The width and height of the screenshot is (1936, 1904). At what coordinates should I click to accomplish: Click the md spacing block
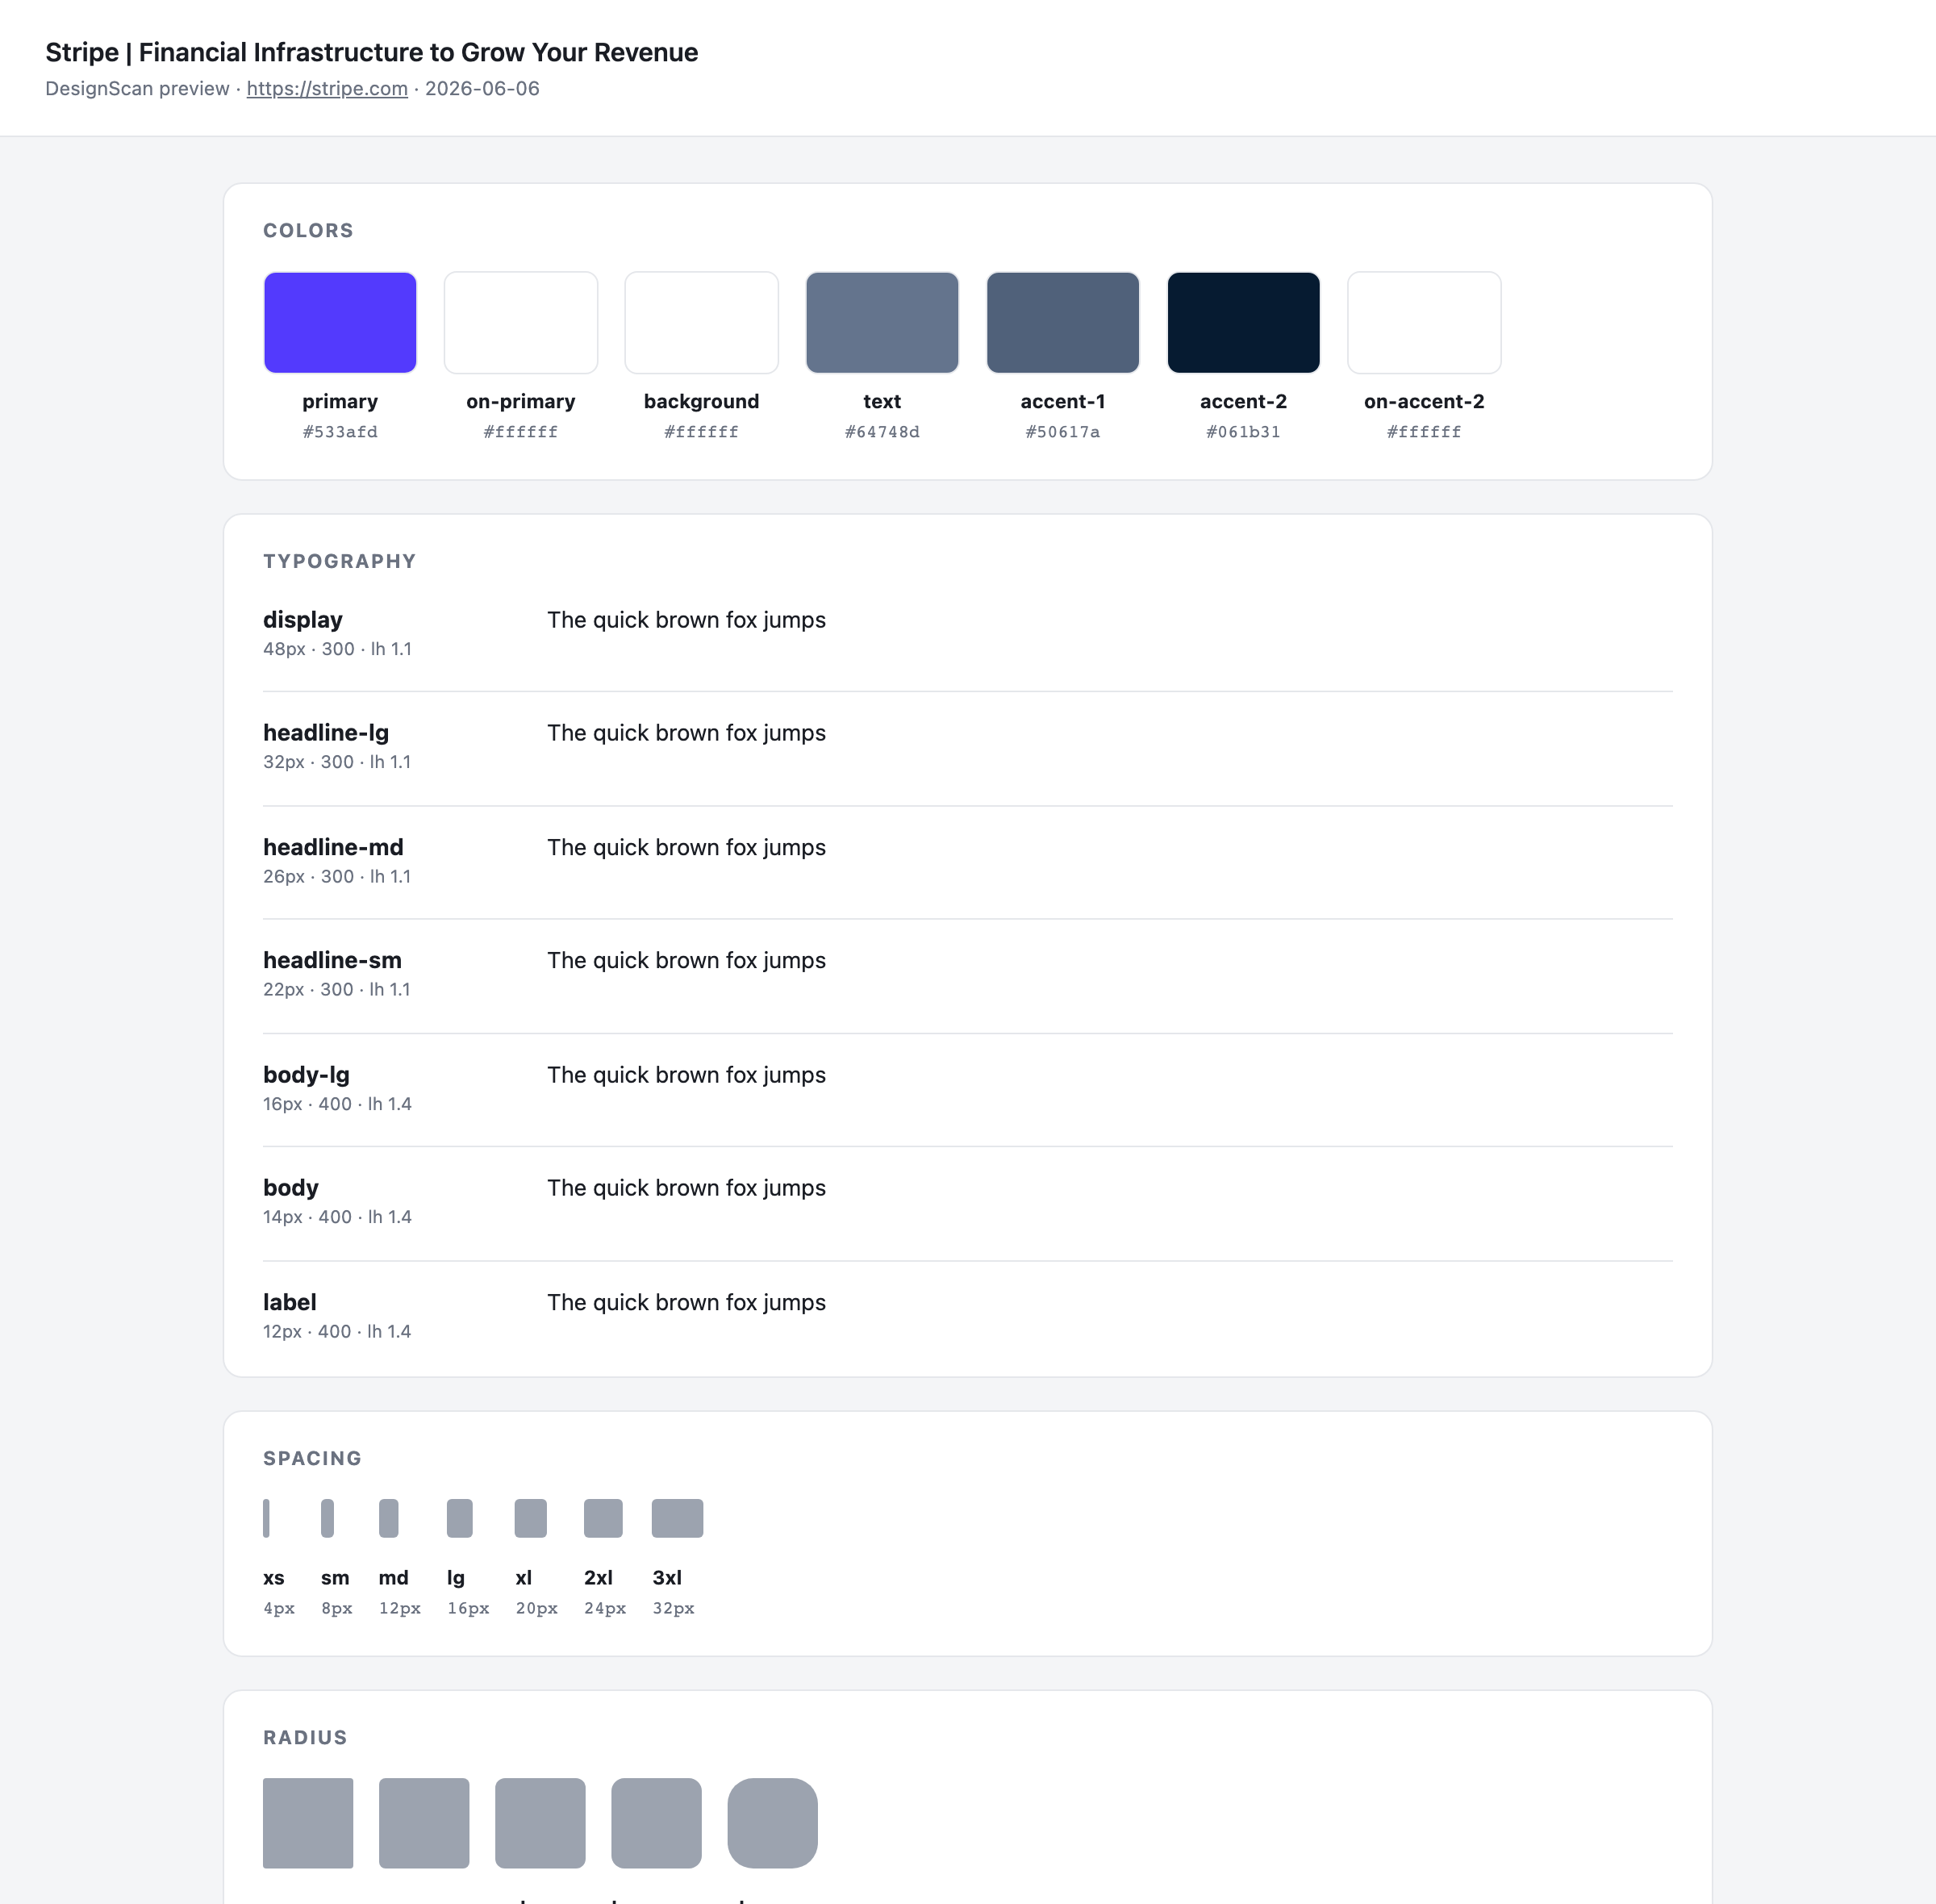click(389, 1518)
